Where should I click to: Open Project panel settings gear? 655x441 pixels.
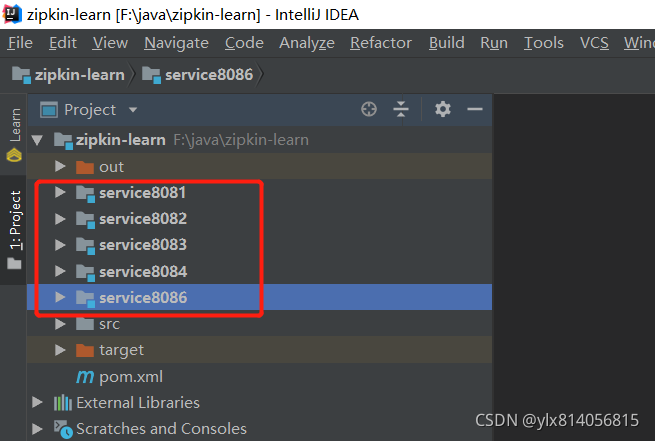442,109
